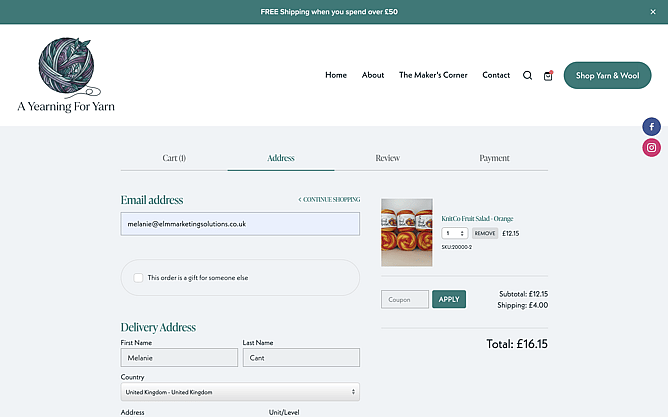
Task: Open the Country dropdown
Action: point(240,392)
